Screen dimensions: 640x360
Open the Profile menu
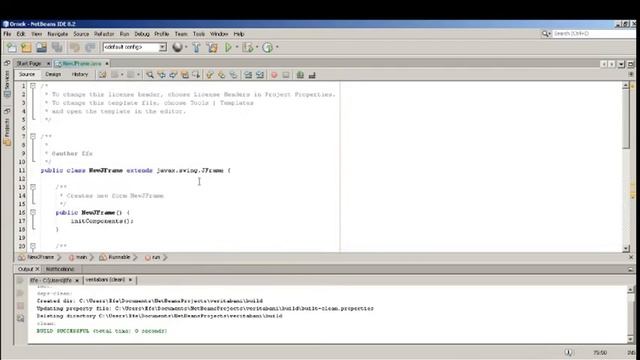click(162, 34)
